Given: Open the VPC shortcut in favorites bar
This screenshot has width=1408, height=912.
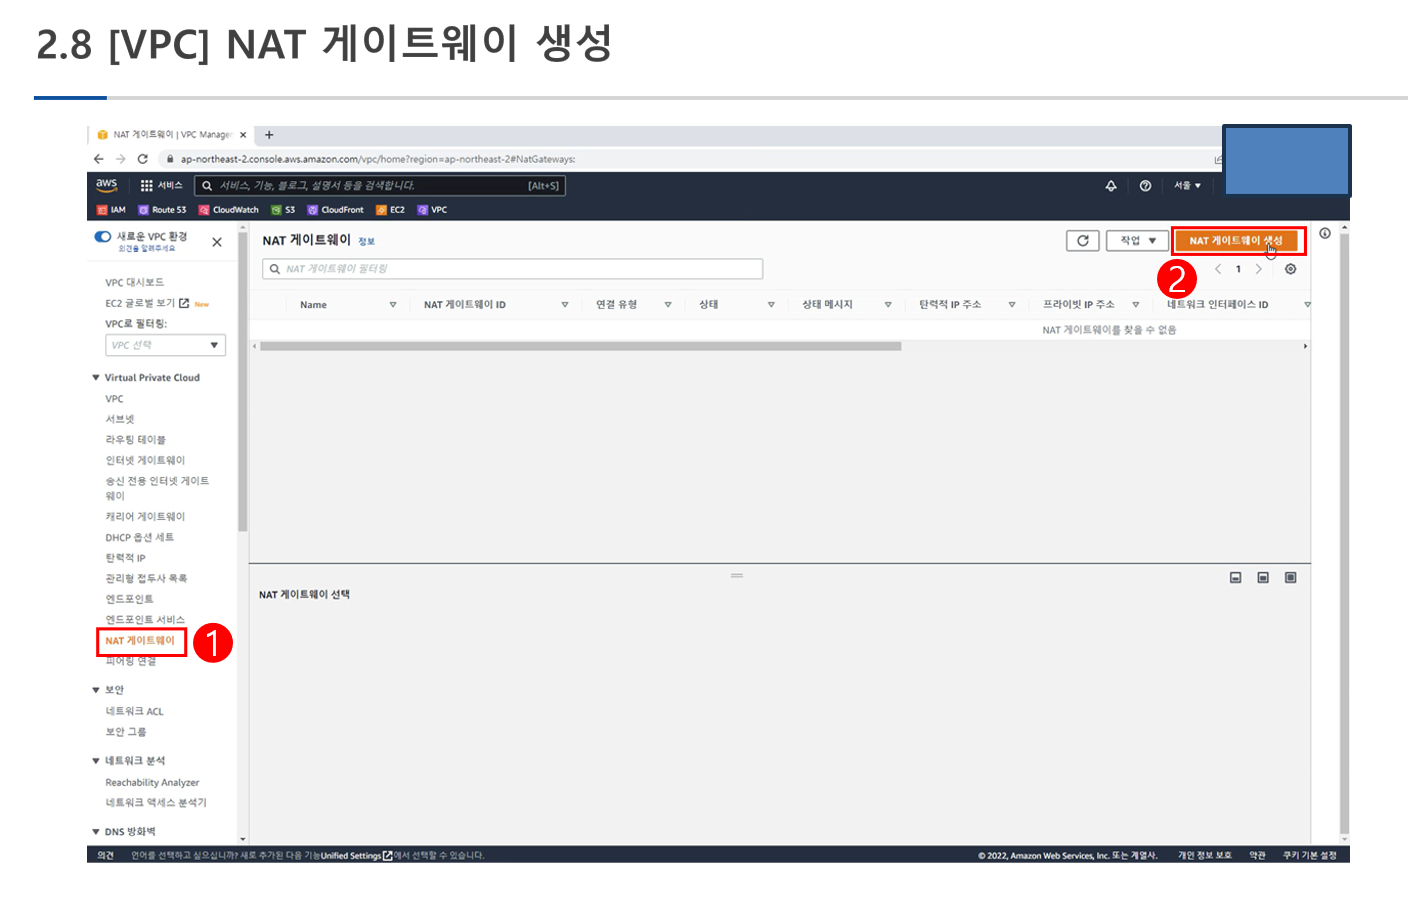Looking at the screenshot, I should point(432,210).
